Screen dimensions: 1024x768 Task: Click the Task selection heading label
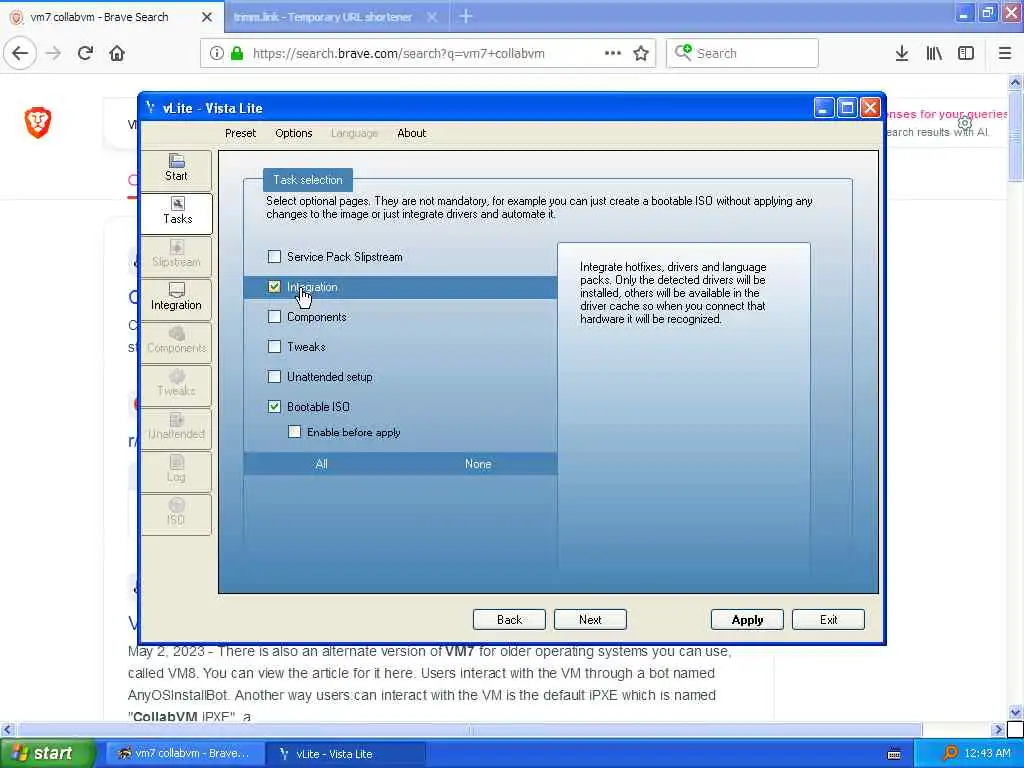click(308, 180)
